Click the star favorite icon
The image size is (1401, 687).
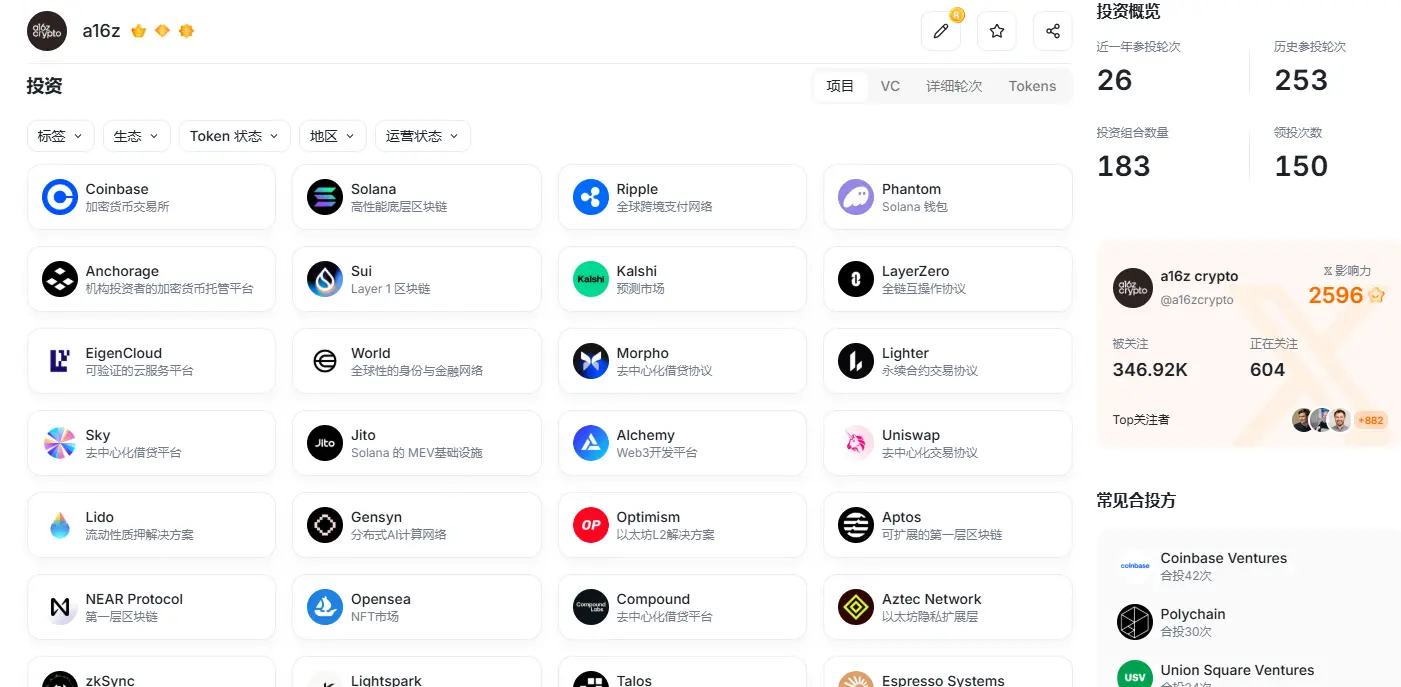[x=997, y=31]
